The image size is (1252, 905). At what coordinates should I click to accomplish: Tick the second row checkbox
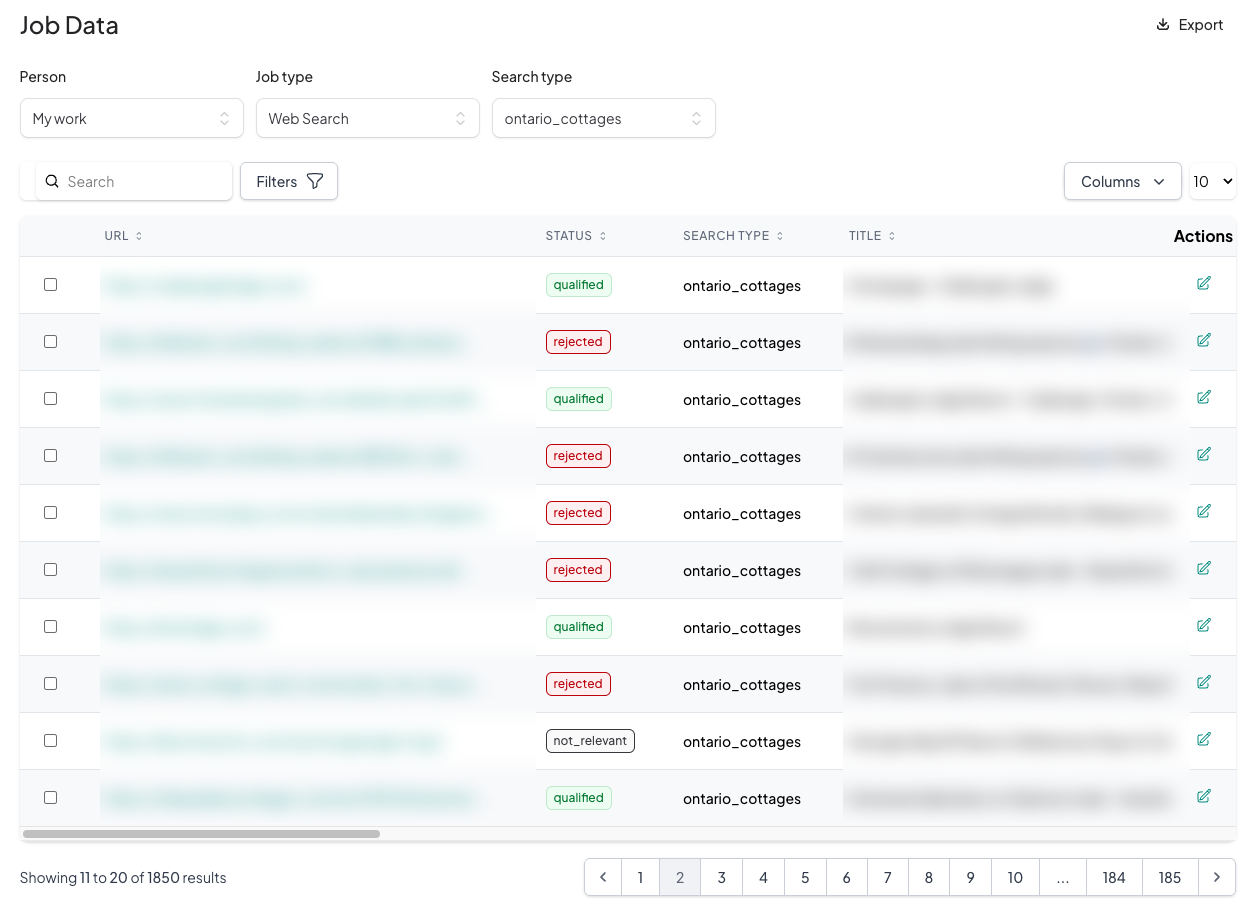click(51, 342)
